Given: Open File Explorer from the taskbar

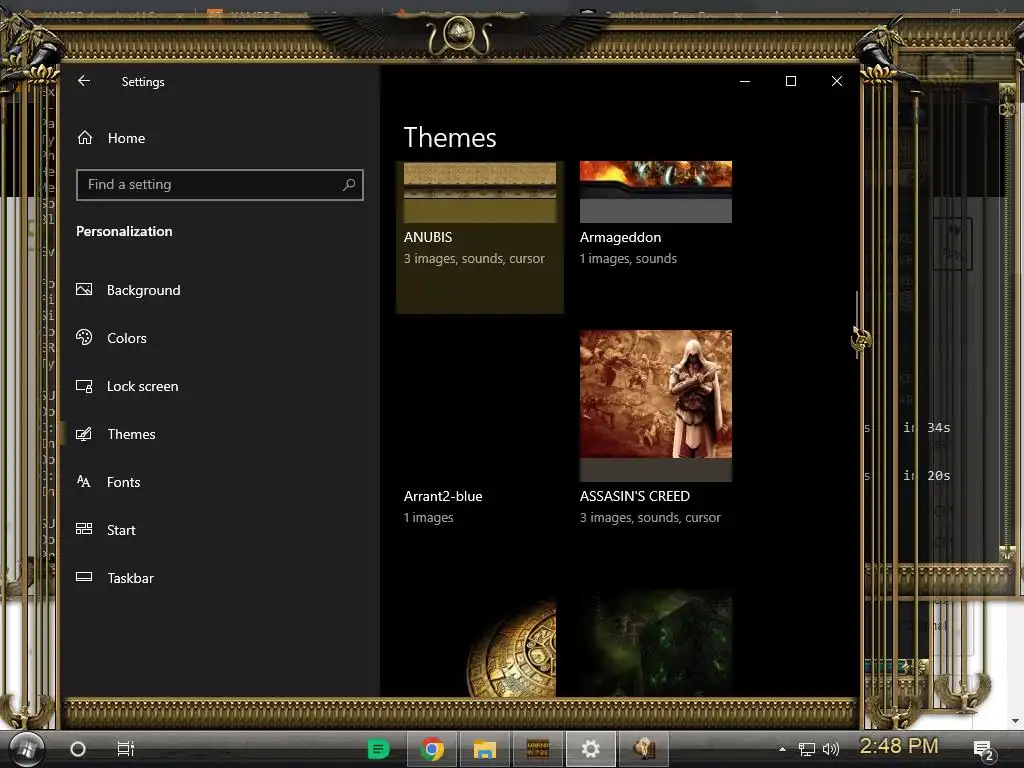Looking at the screenshot, I should pos(485,749).
